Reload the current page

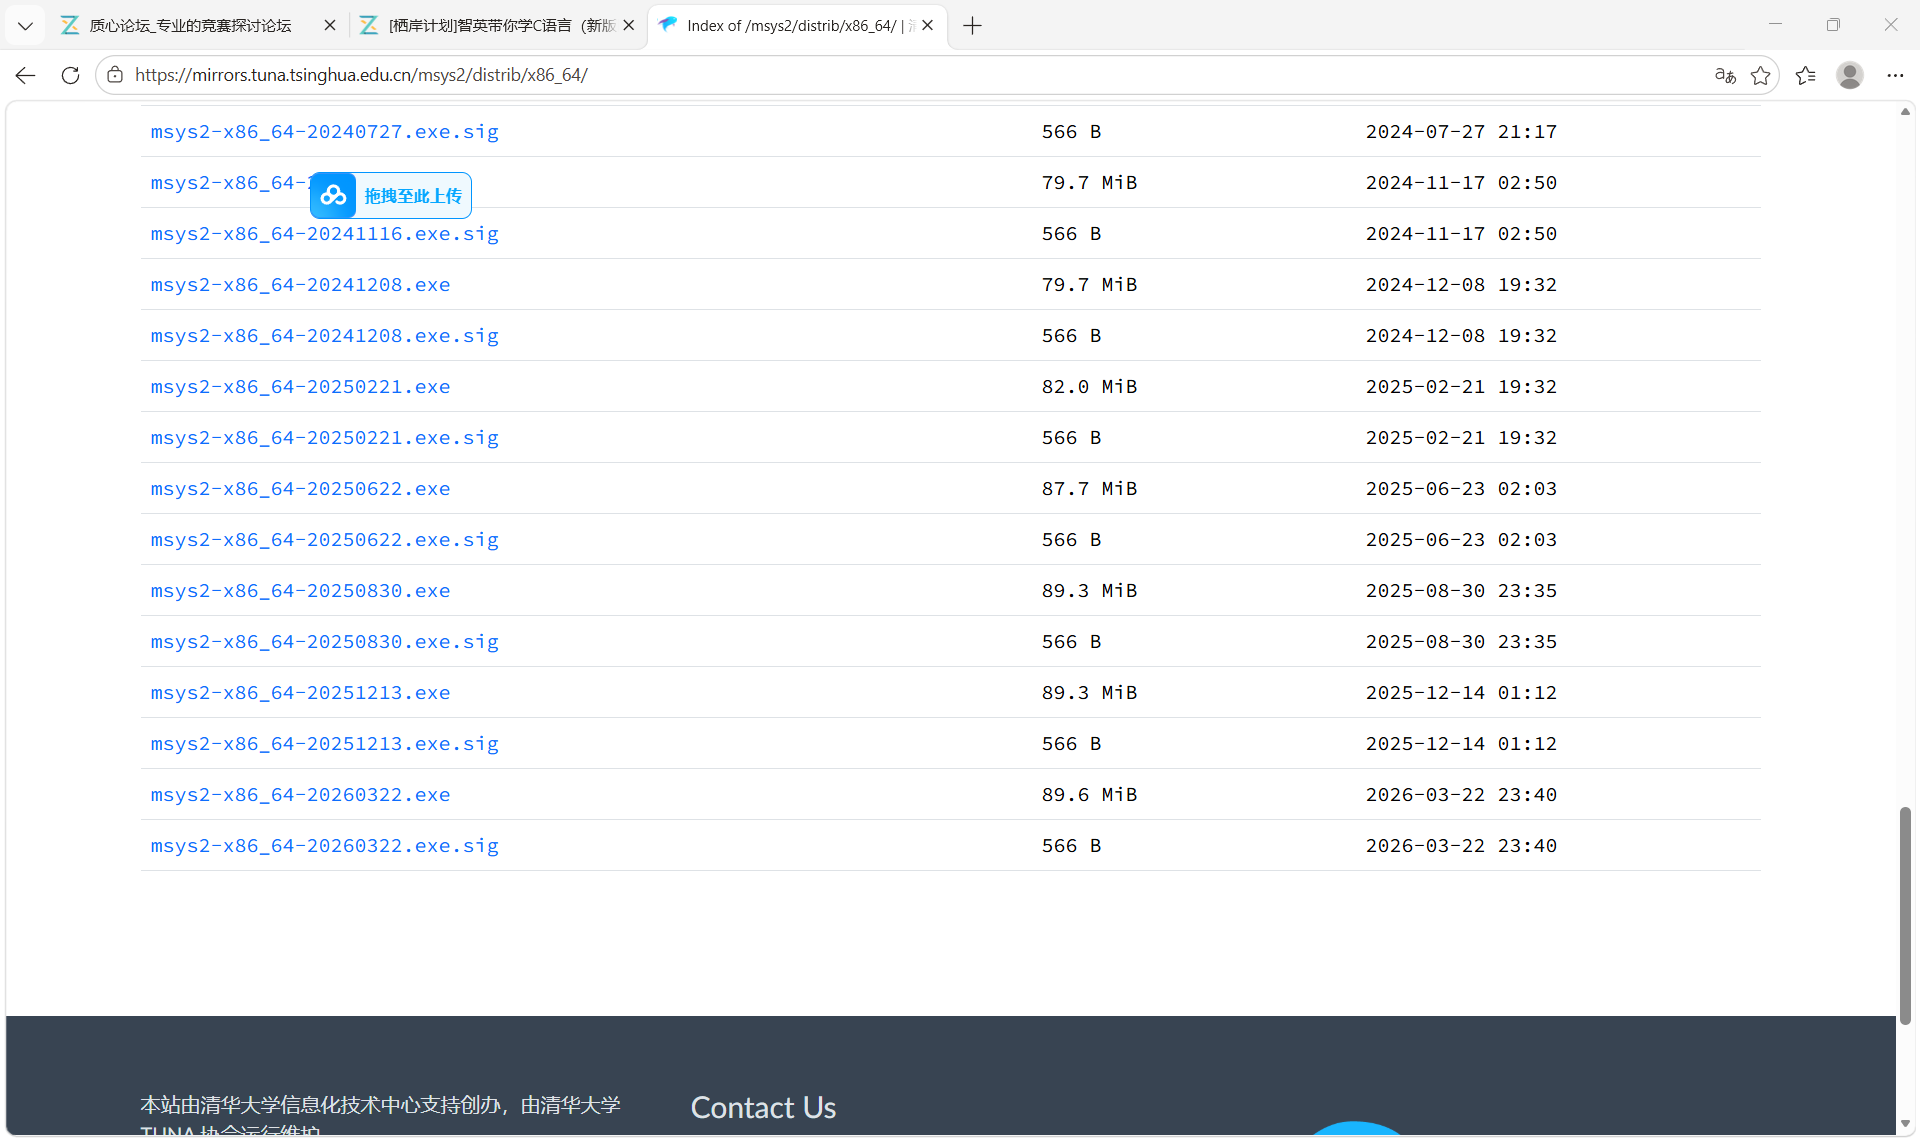pyautogui.click(x=70, y=75)
